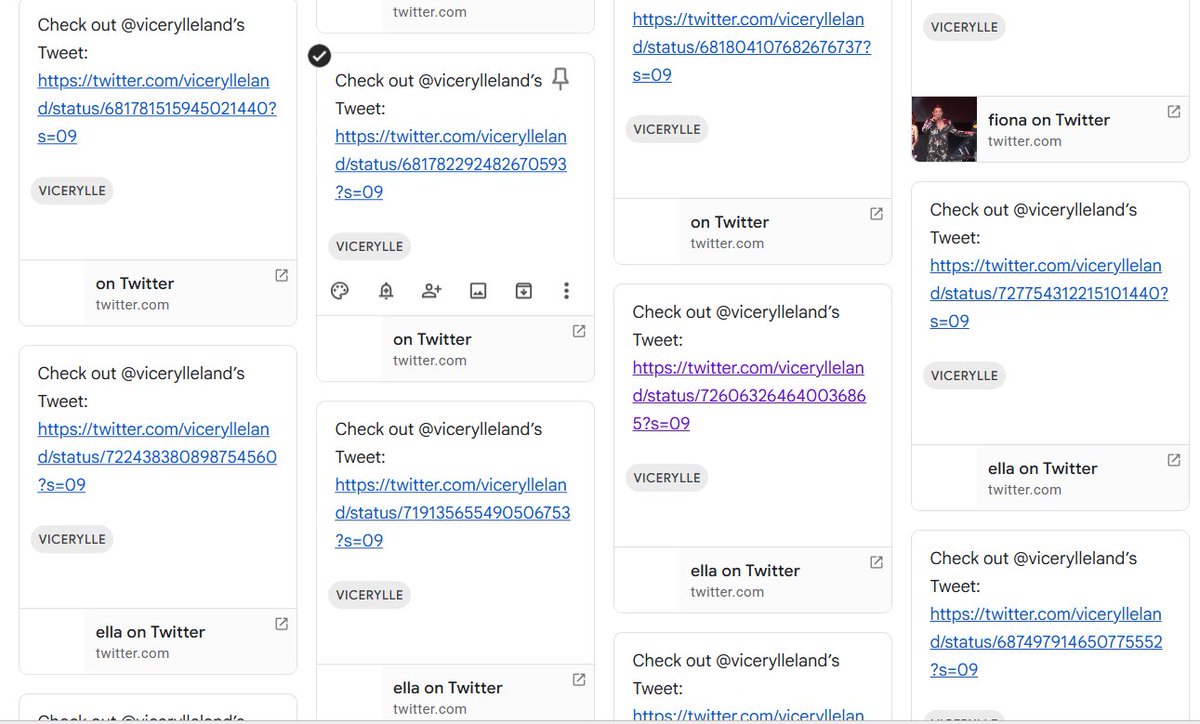Set a reminder with the bell icon
Screen dimensions: 1200x724
pyautogui.click(x=386, y=291)
